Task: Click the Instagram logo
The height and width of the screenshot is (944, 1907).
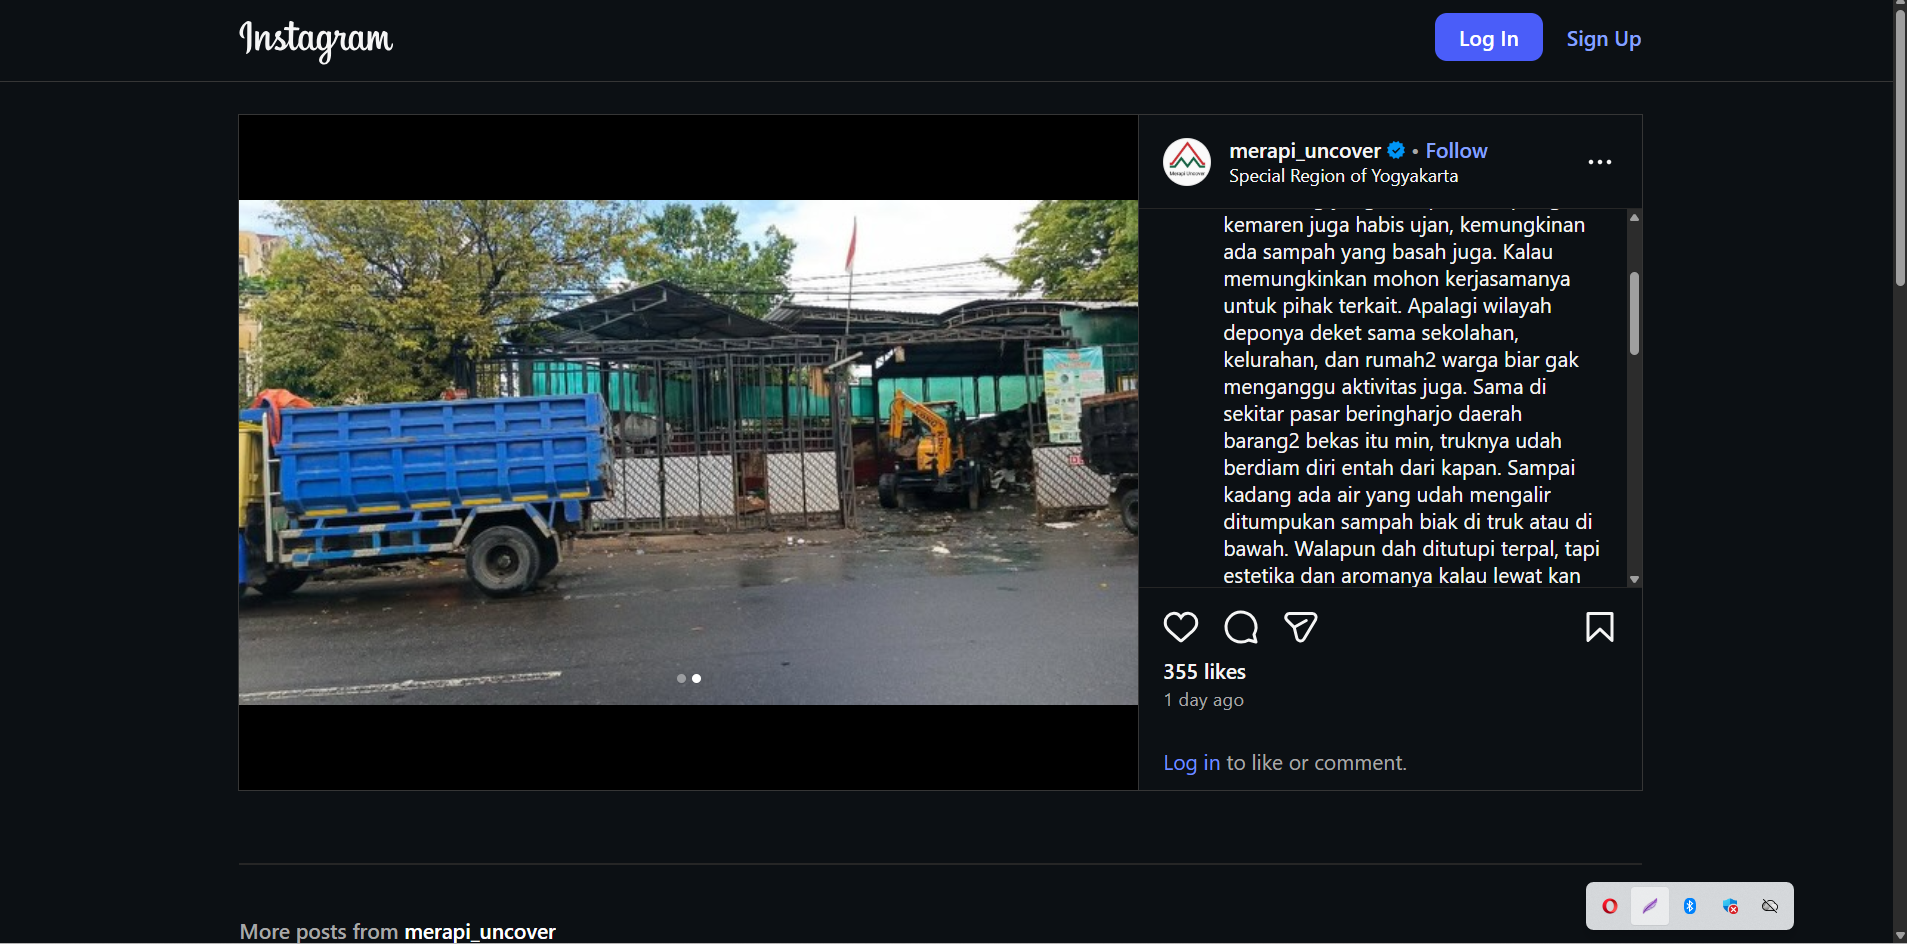Action: [x=316, y=40]
